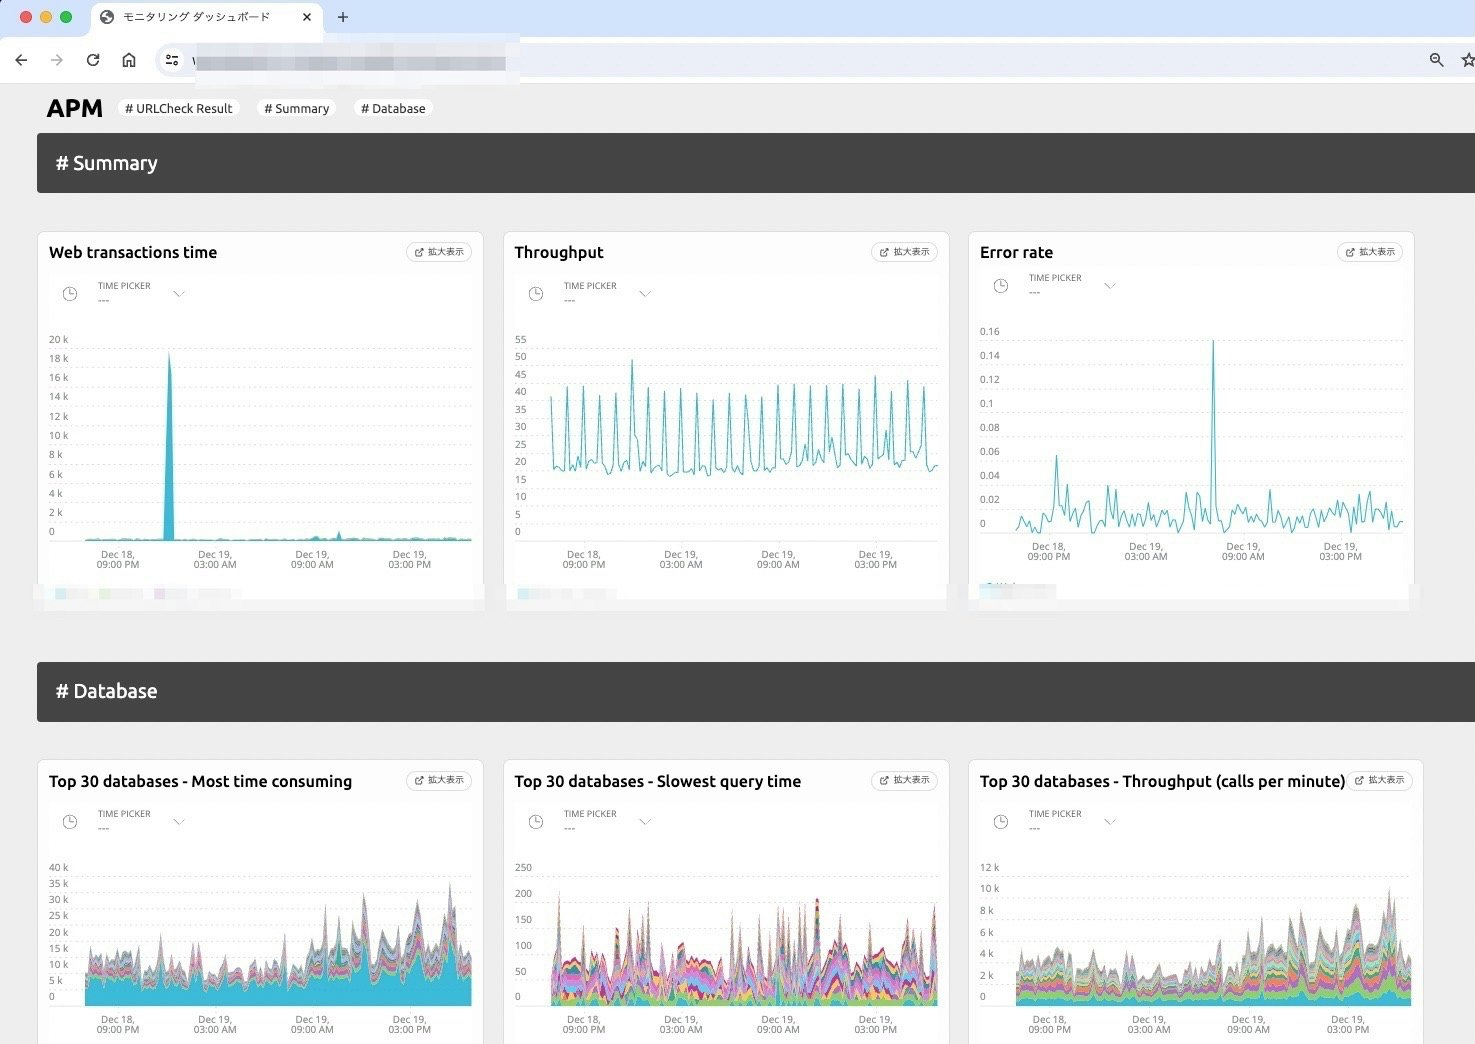
Task: Close the モニタリング ダッシュボード tab
Action: pyautogui.click(x=307, y=17)
